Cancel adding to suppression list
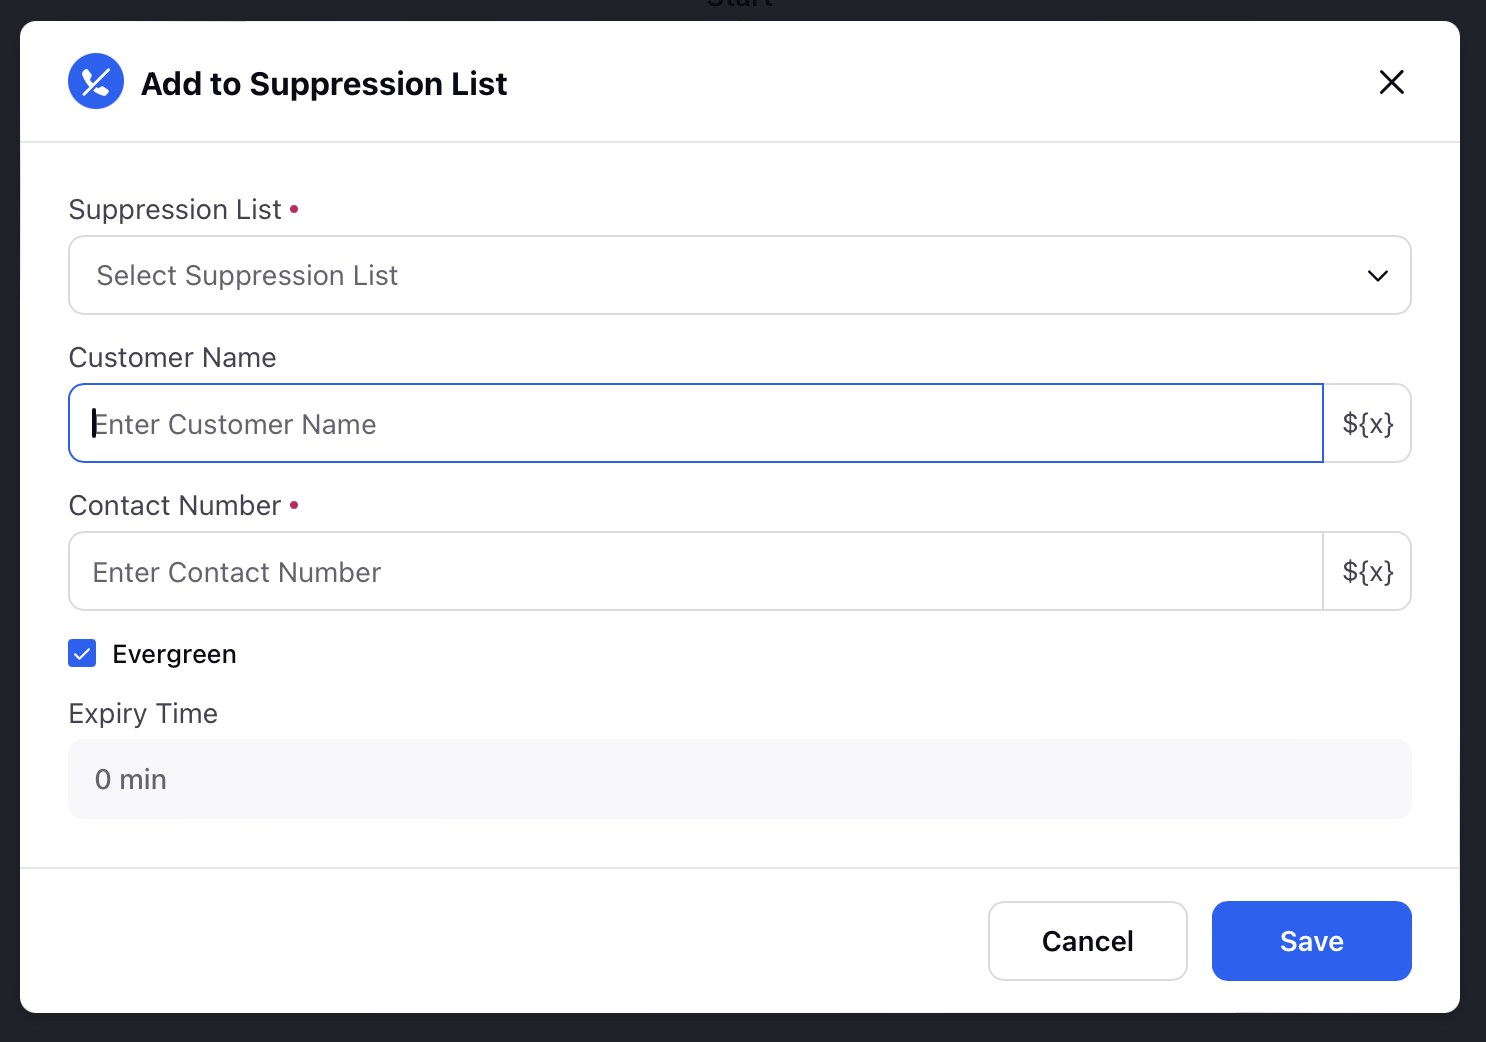The width and height of the screenshot is (1486, 1042). [x=1087, y=941]
